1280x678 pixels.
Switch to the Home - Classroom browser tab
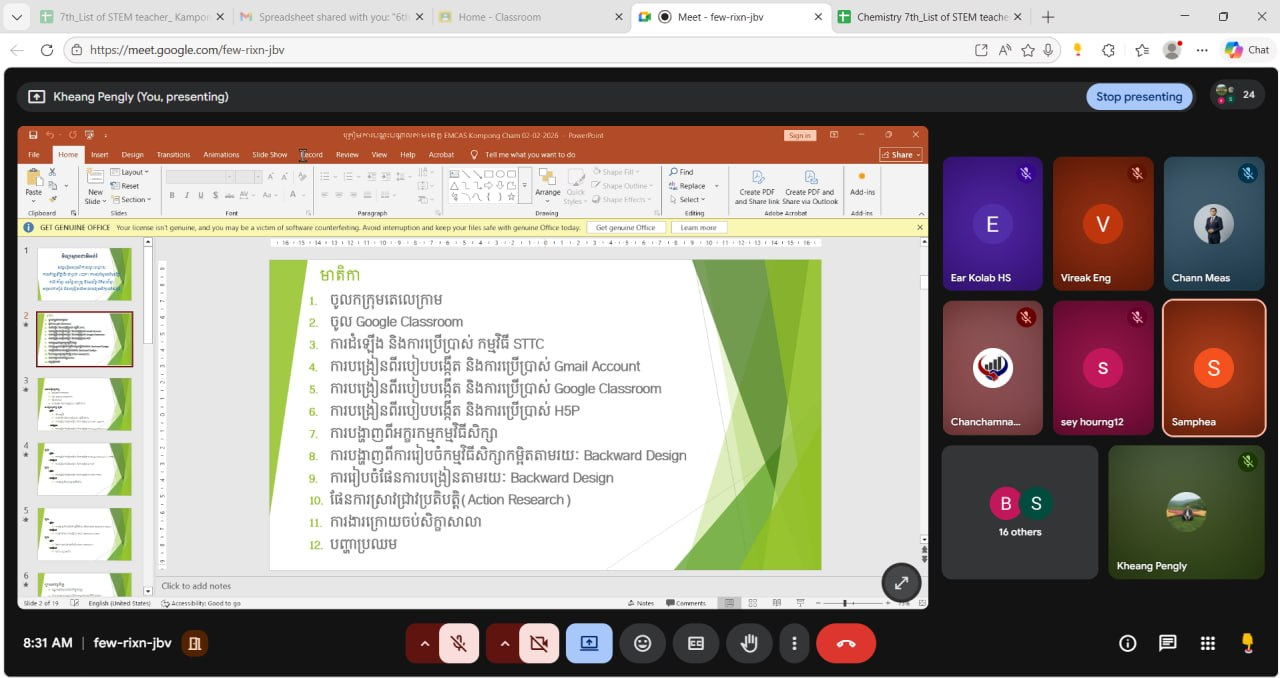click(500, 17)
